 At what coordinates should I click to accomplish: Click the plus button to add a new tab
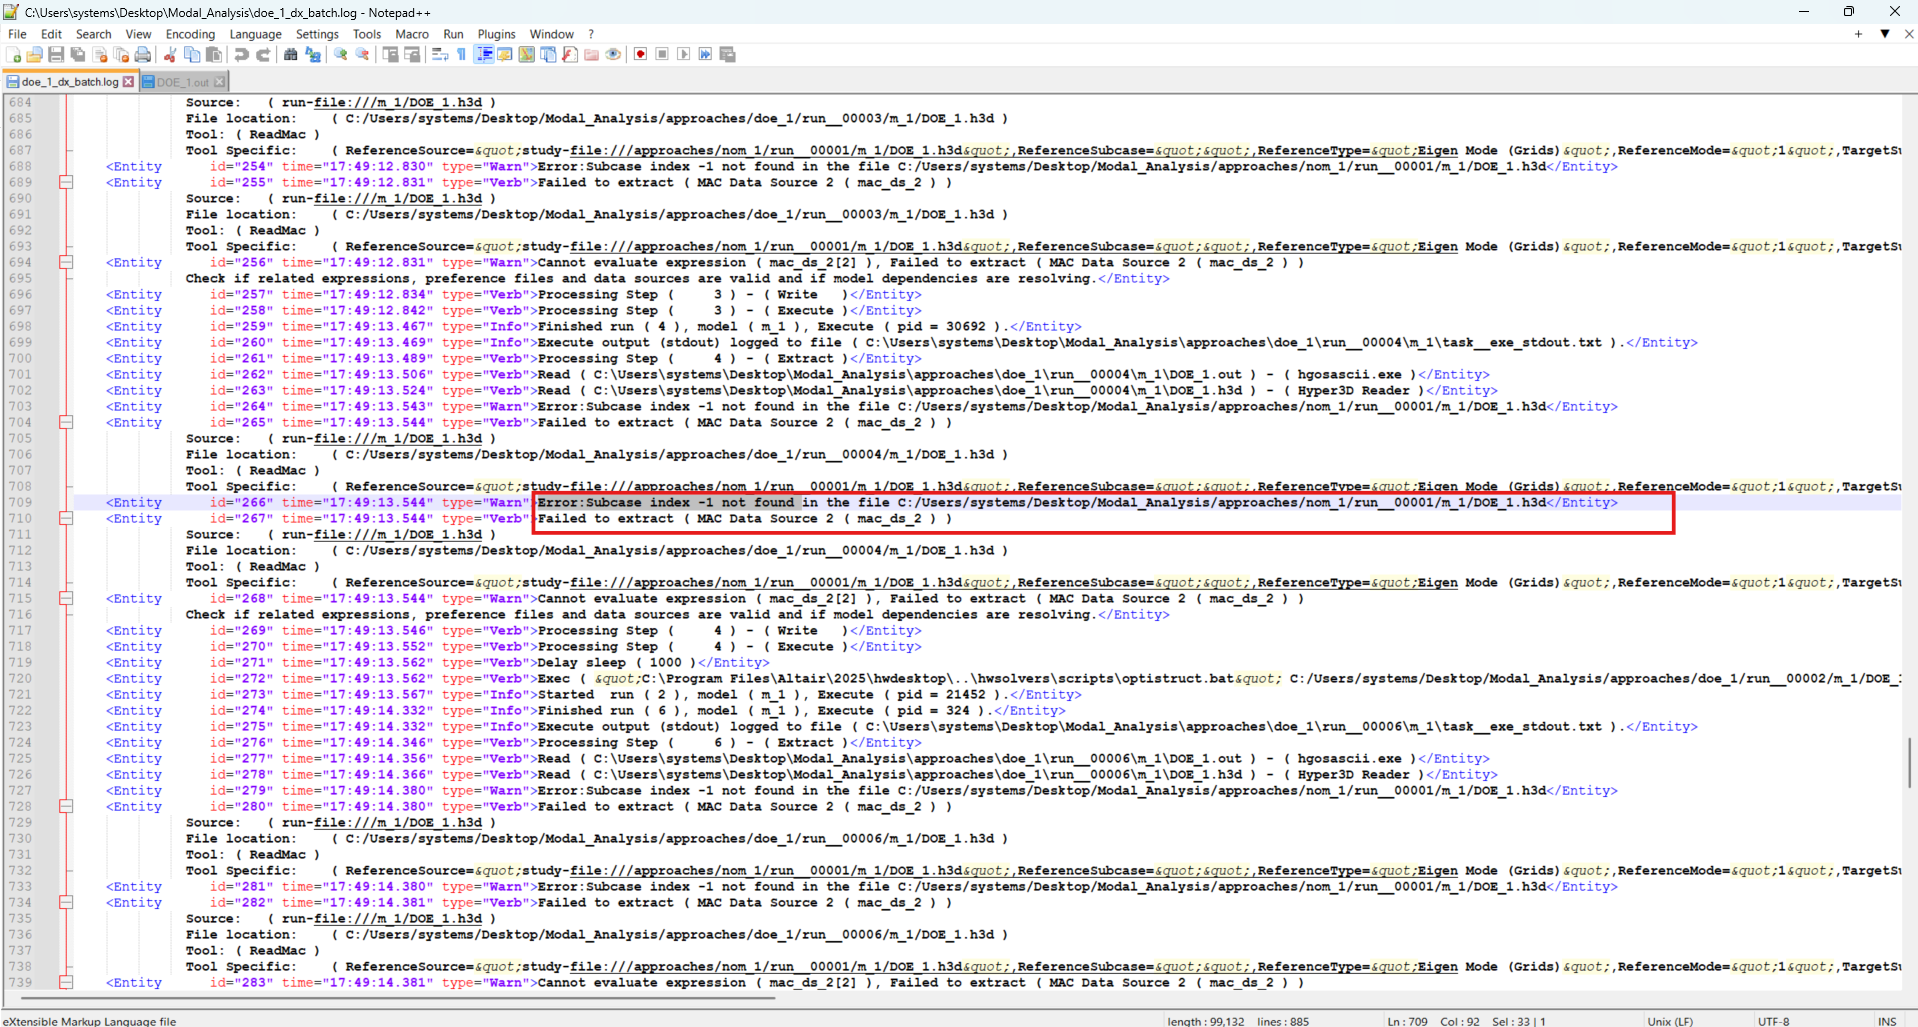[x=1858, y=34]
